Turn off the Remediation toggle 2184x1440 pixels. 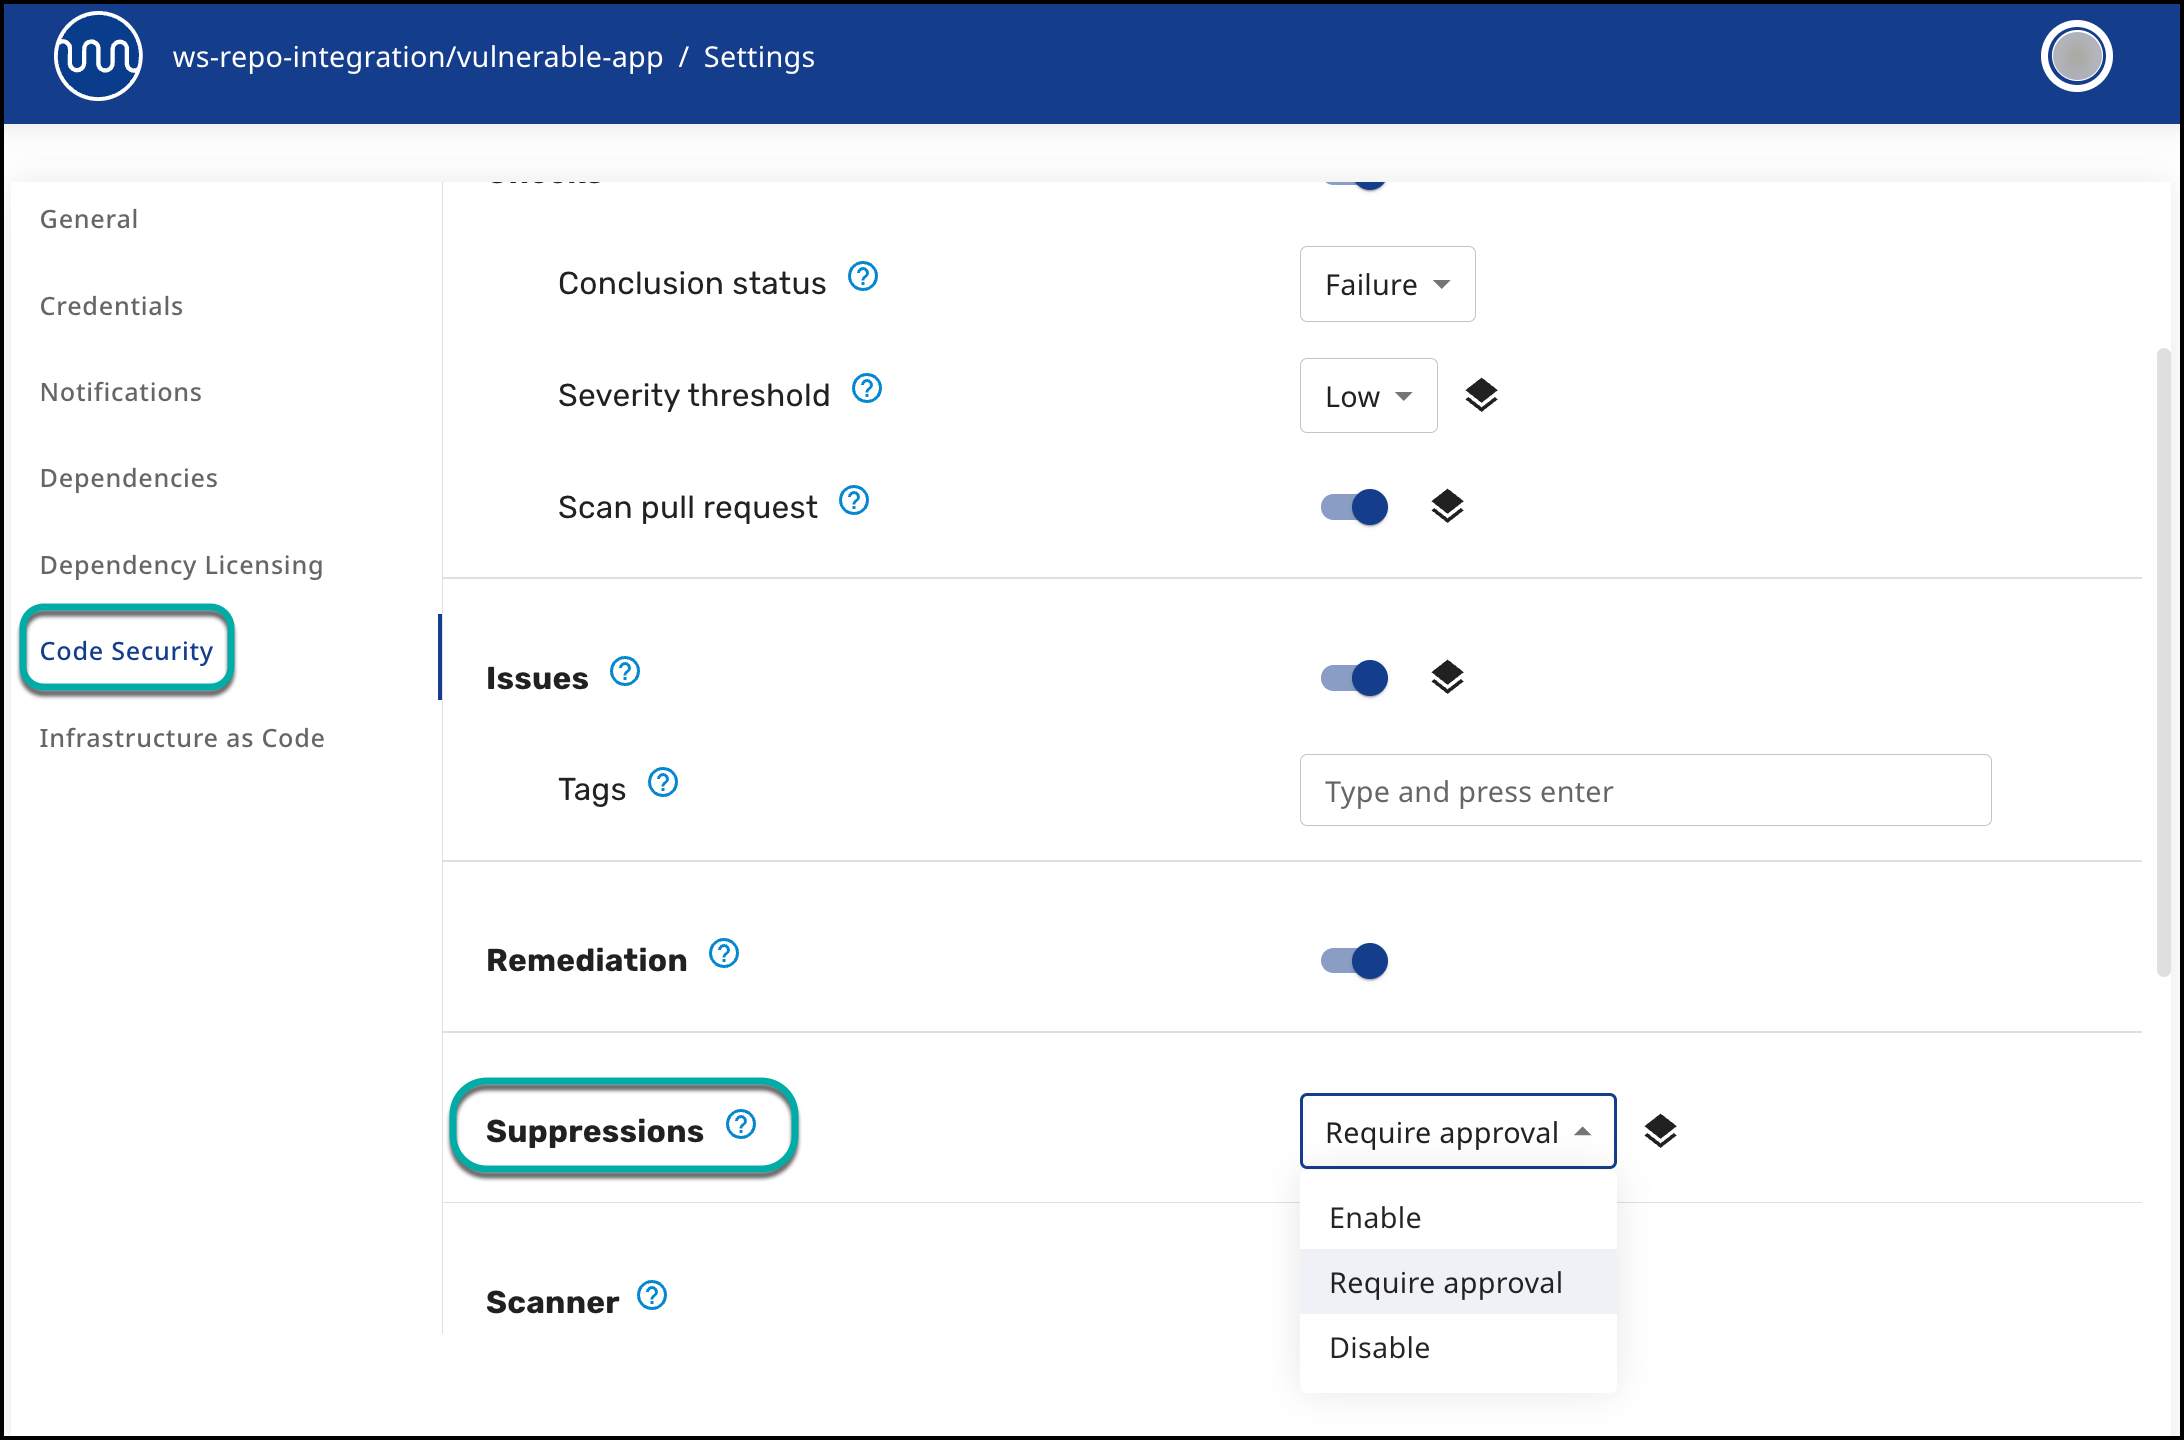coord(1355,961)
